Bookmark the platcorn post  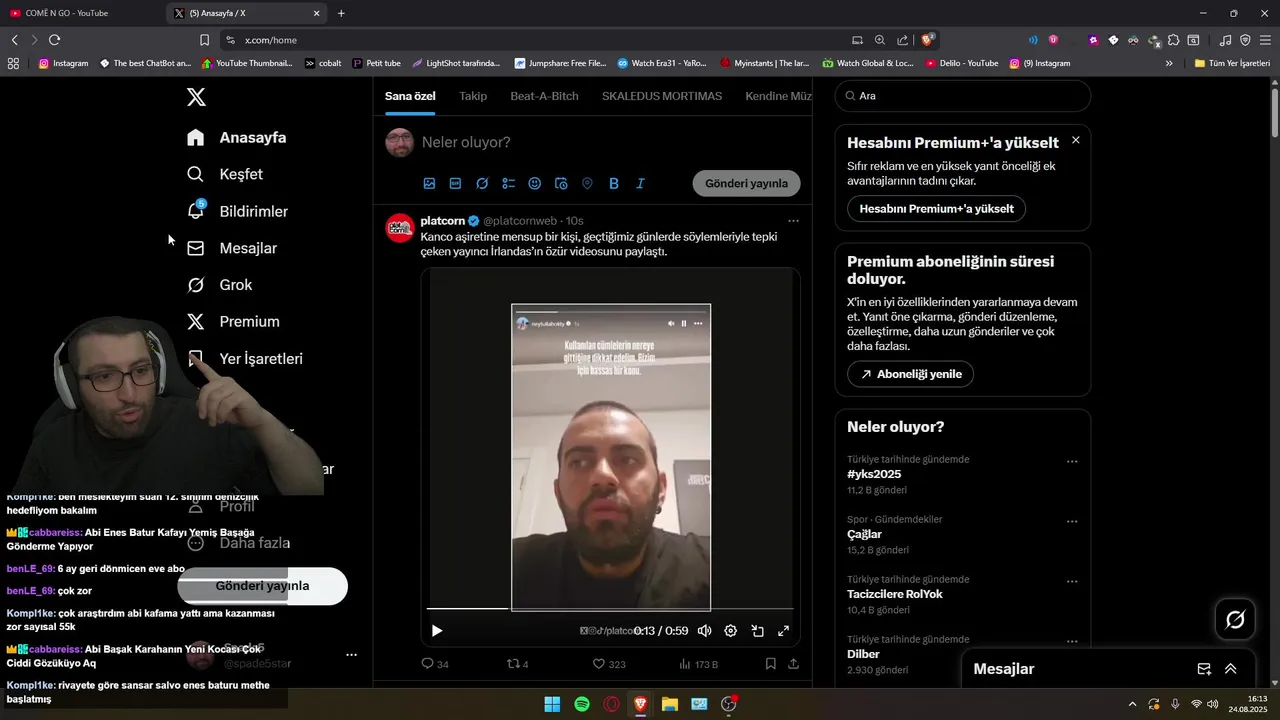770,664
